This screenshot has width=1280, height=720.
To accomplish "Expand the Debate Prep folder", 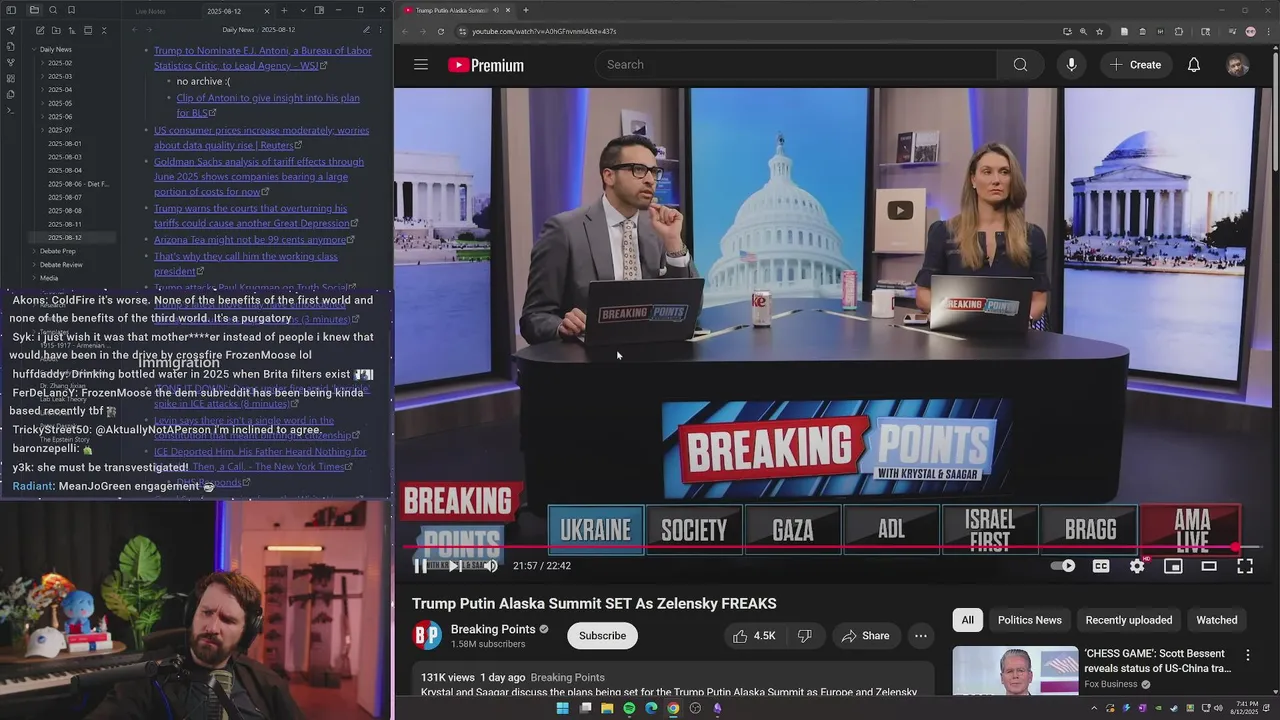I will pos(57,251).
